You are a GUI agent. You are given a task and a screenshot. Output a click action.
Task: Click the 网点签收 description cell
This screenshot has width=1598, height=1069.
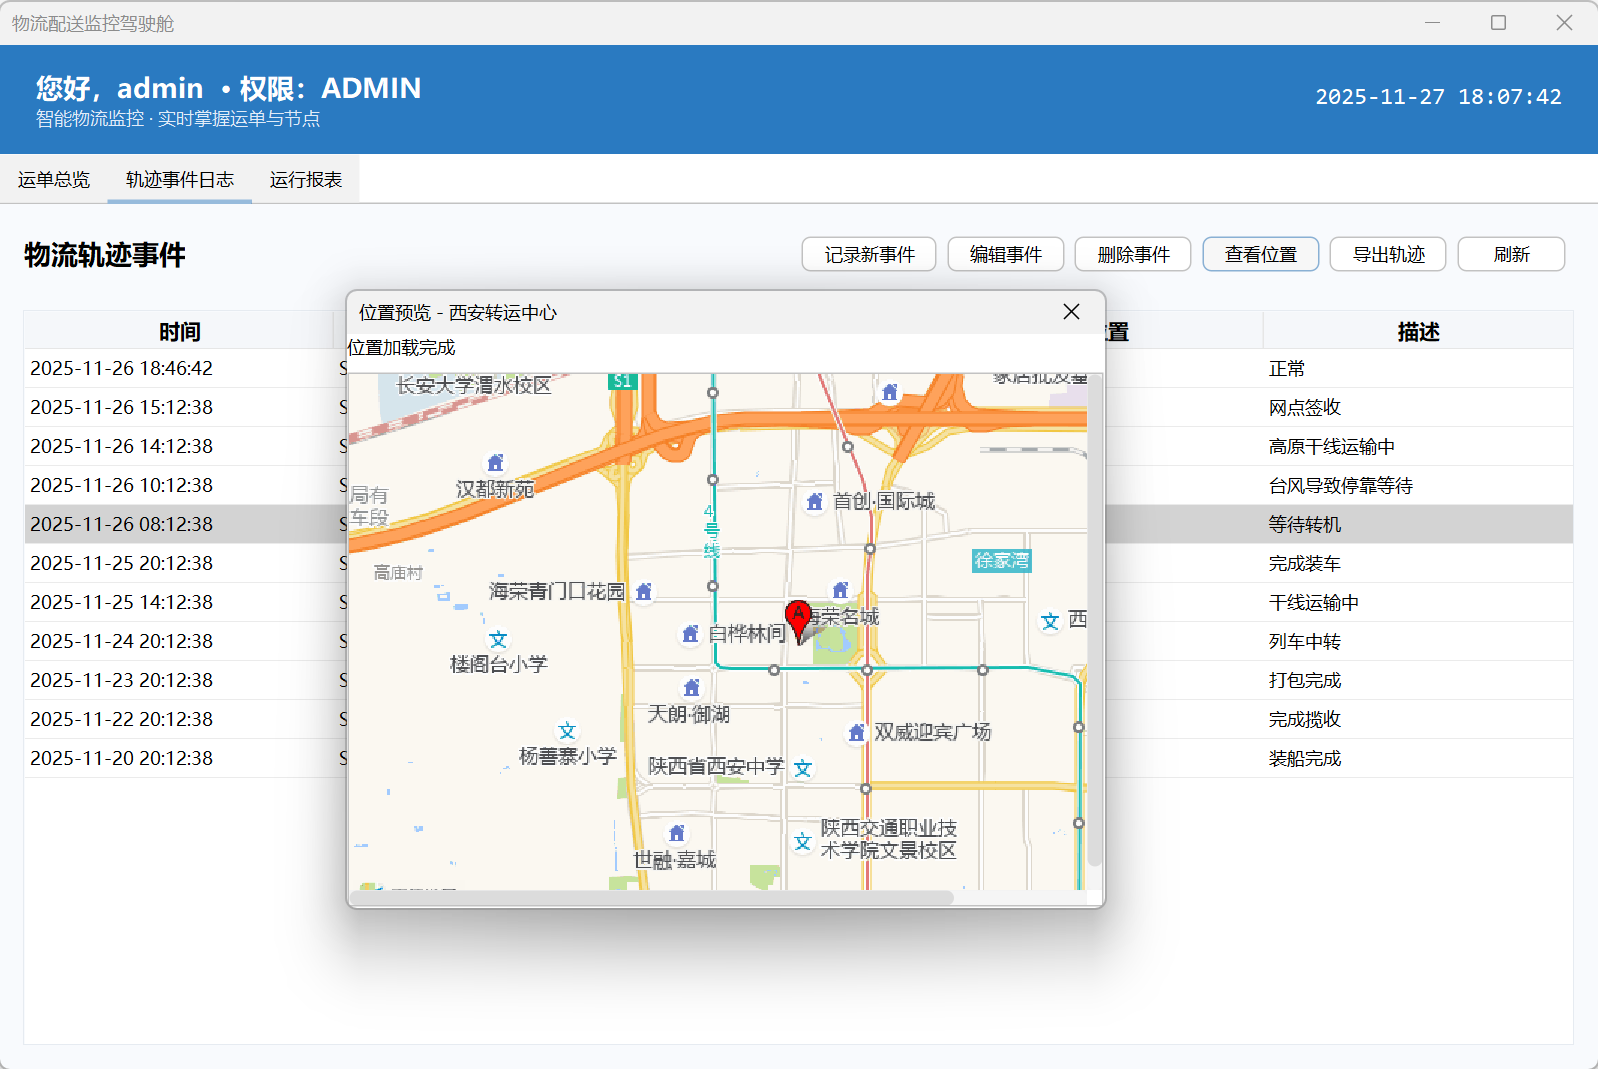(1418, 407)
